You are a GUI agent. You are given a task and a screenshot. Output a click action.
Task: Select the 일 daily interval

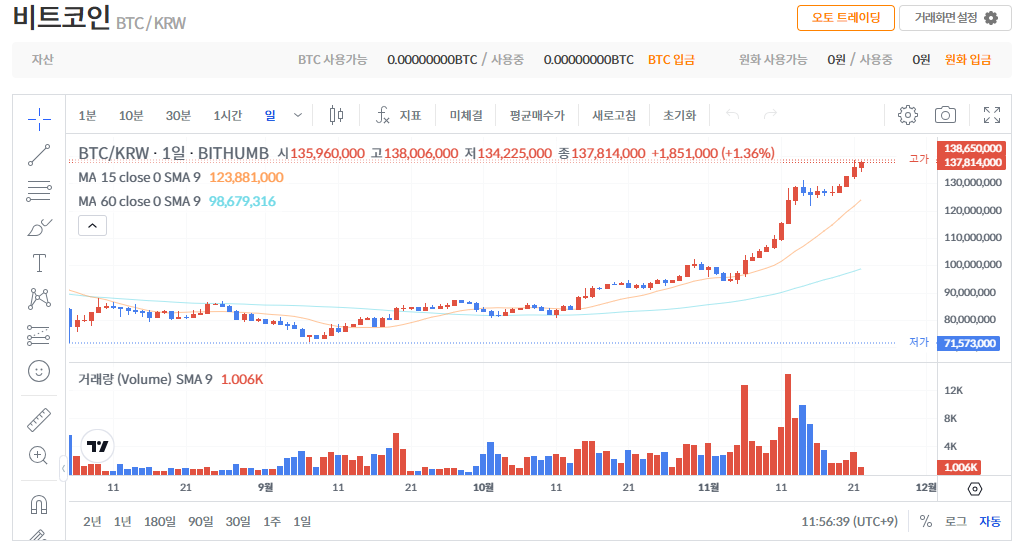pyautogui.click(x=270, y=116)
